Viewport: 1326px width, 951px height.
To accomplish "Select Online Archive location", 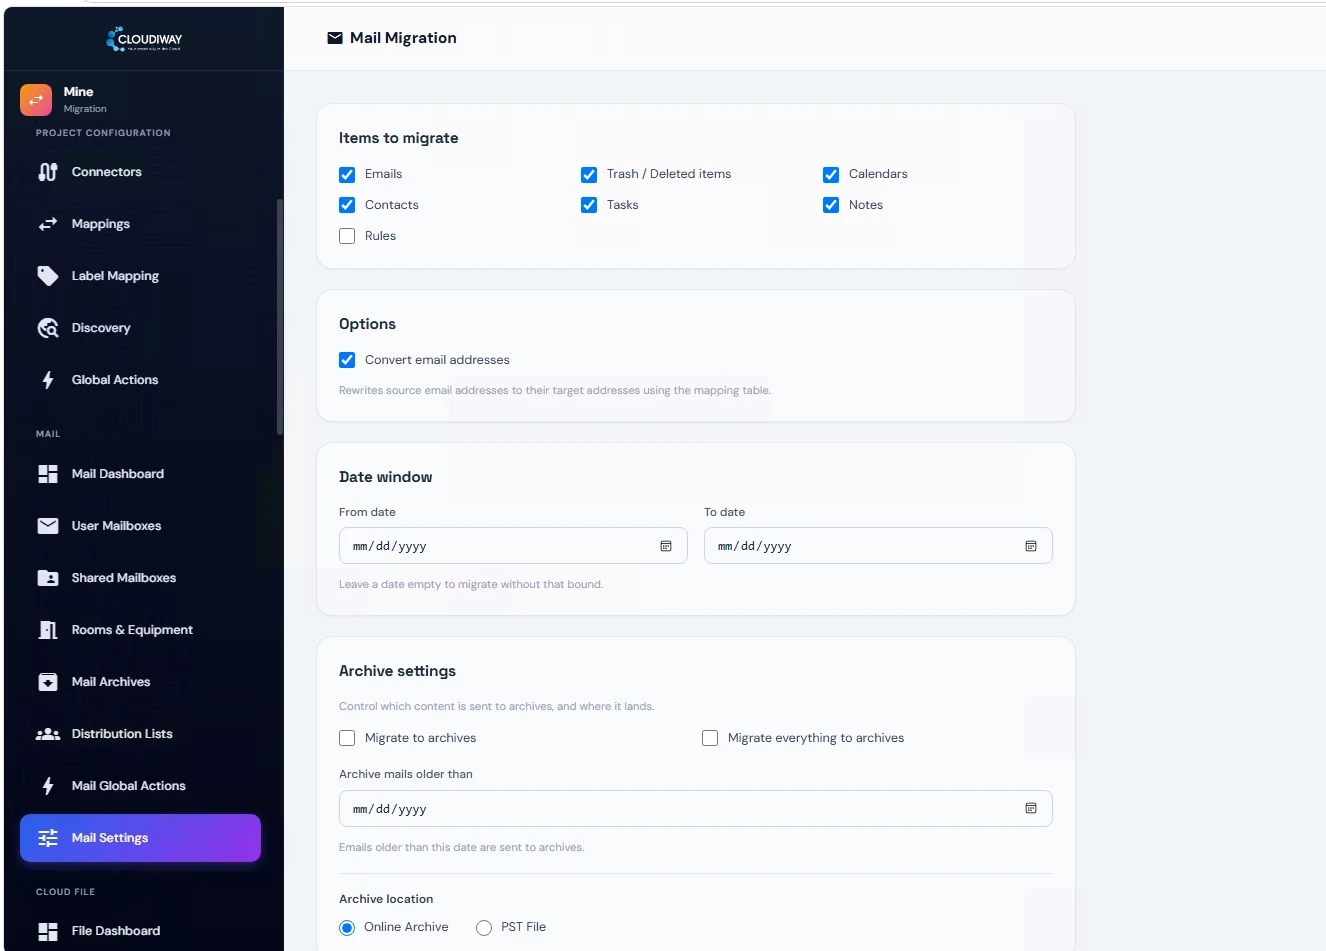I will 347,928.
